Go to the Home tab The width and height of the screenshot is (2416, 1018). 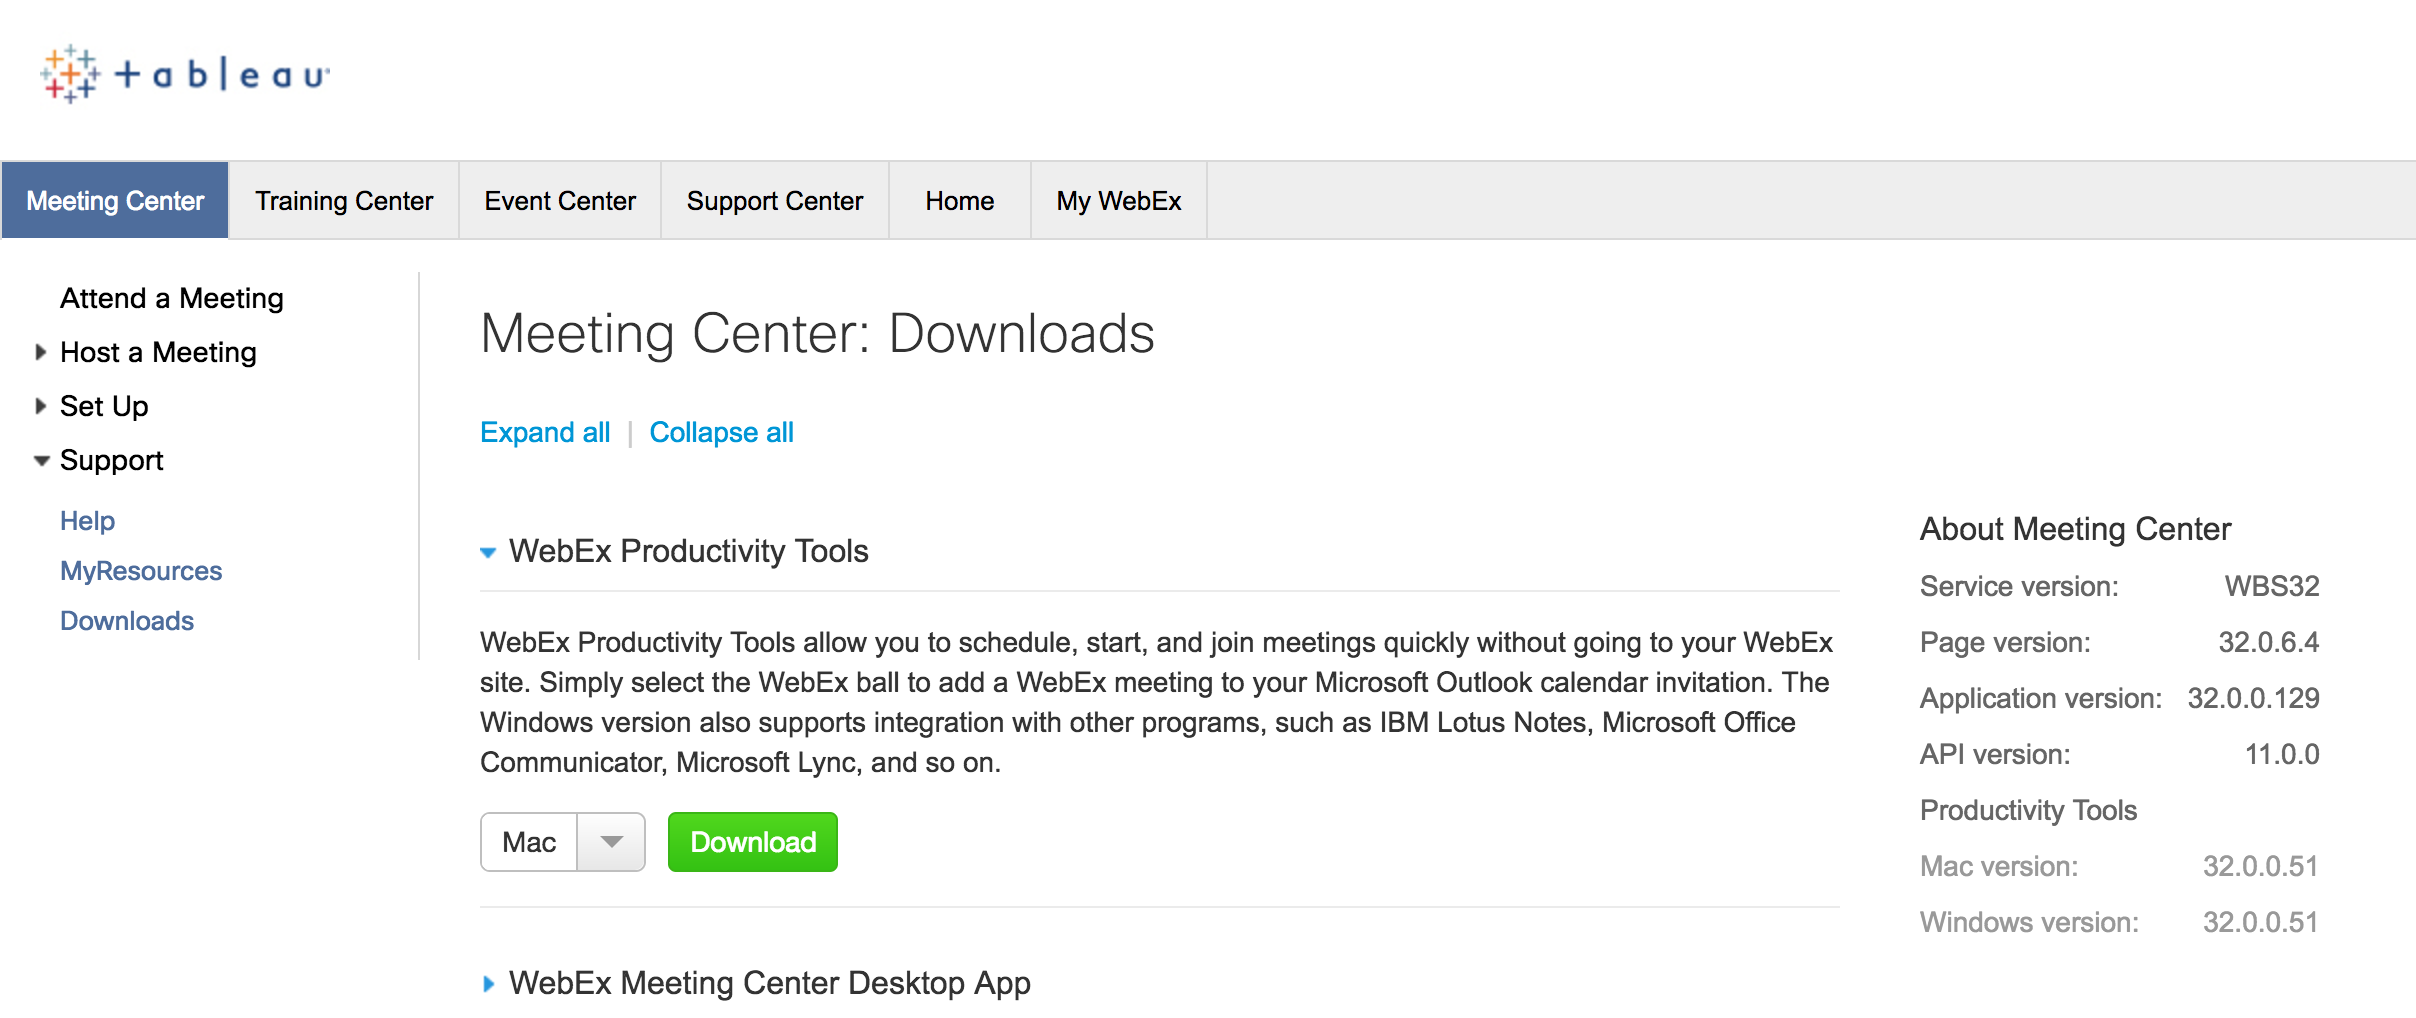click(960, 201)
